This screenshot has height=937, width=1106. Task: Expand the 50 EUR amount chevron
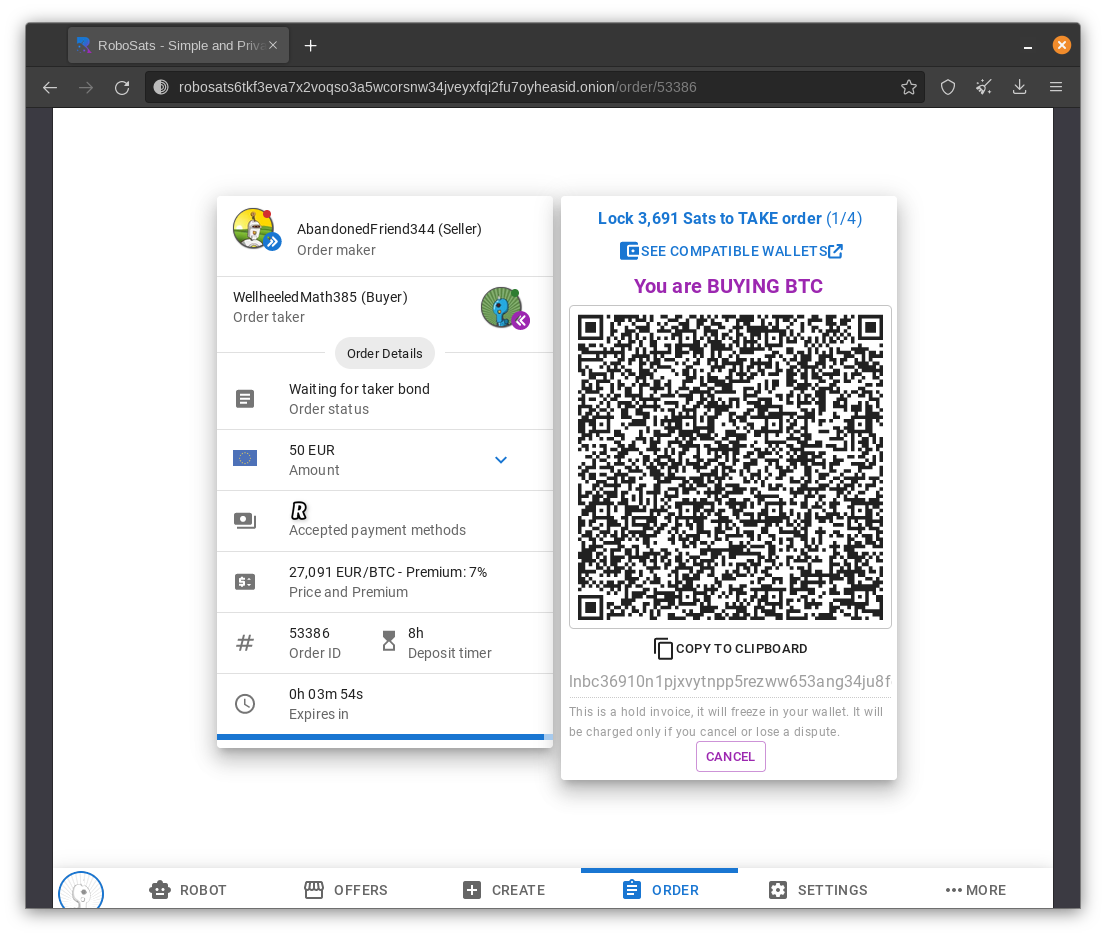coord(501,460)
